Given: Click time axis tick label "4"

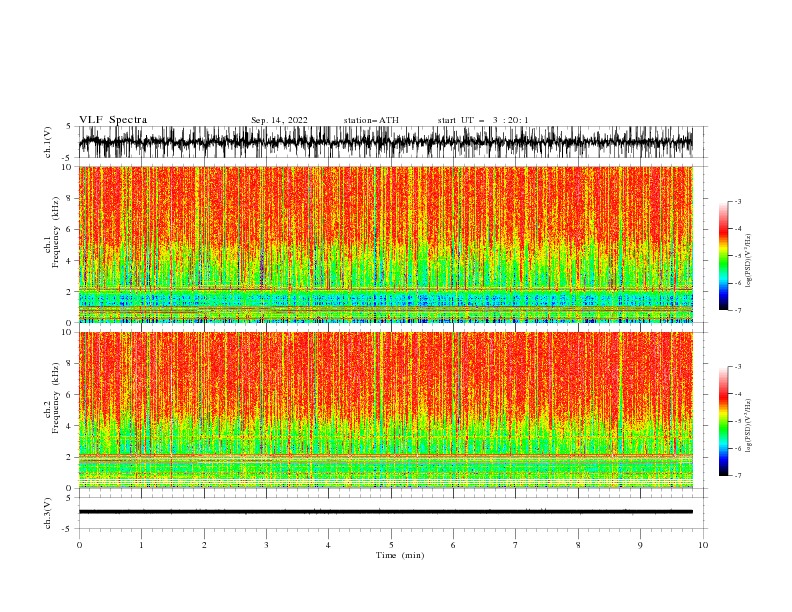Looking at the screenshot, I should (x=328, y=545).
